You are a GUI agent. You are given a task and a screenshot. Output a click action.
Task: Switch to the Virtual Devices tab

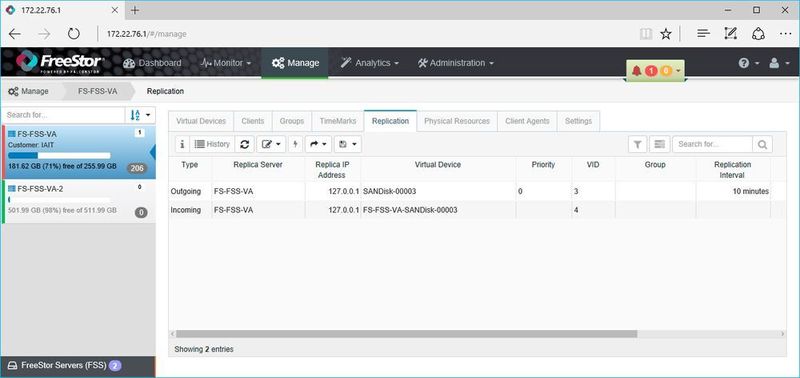click(201, 121)
